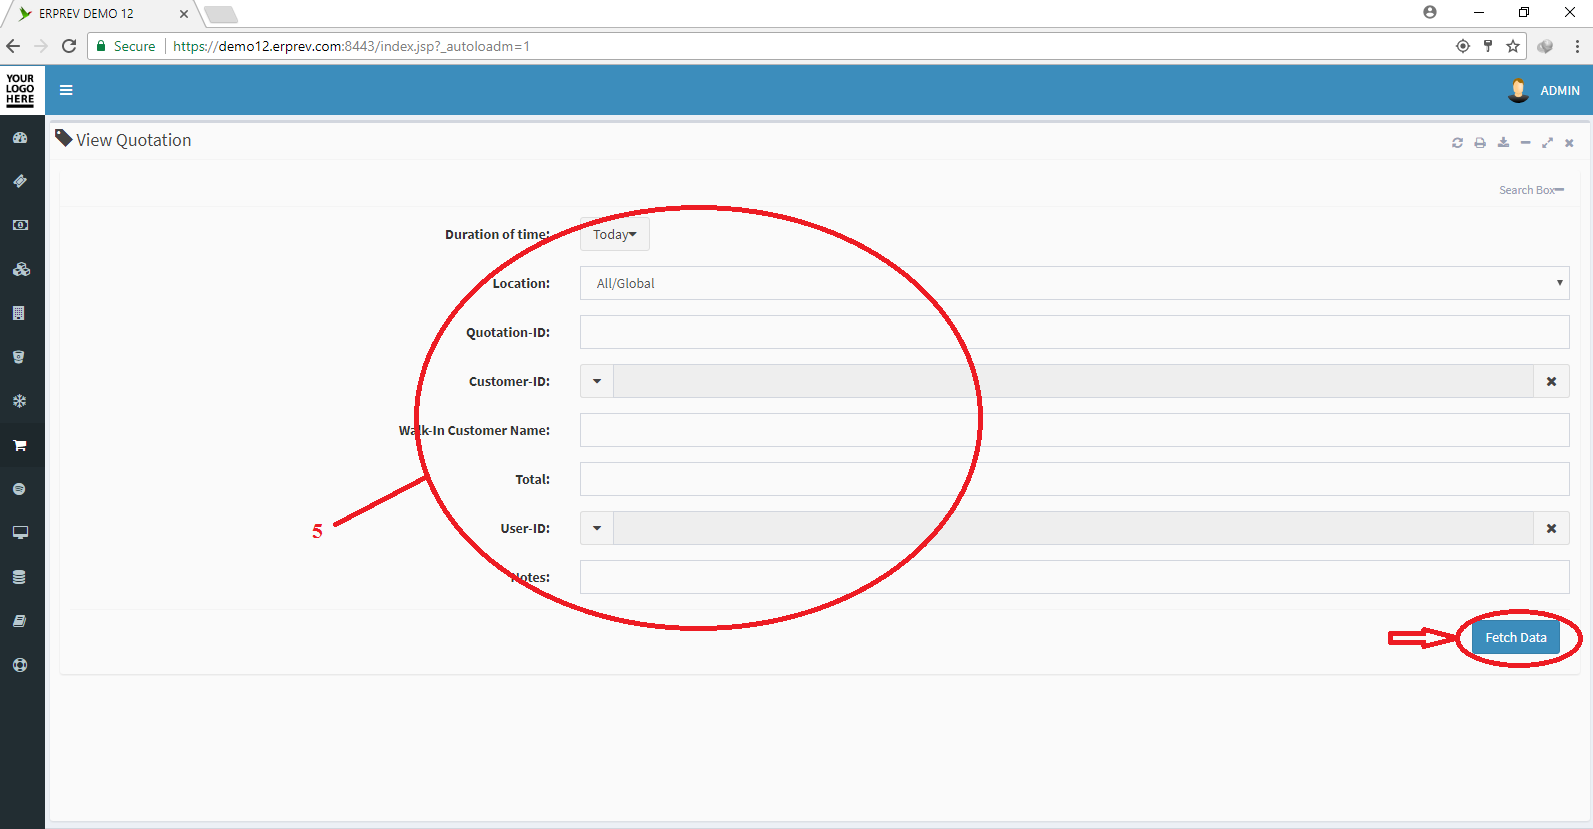1593x829 pixels.
Task: Open the dashboard gauge sidebar icon
Action: pyautogui.click(x=20, y=138)
